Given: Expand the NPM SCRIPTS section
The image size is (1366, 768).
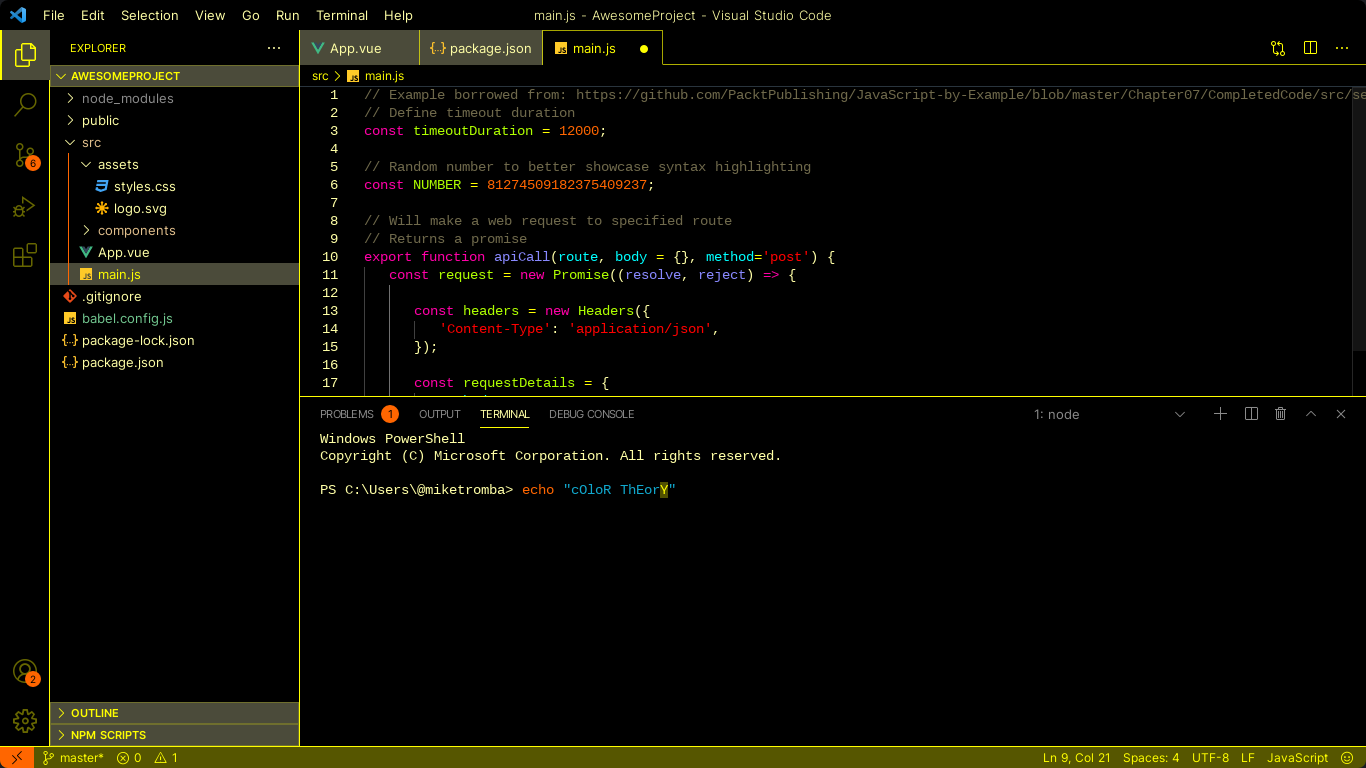Looking at the screenshot, I should tap(174, 735).
